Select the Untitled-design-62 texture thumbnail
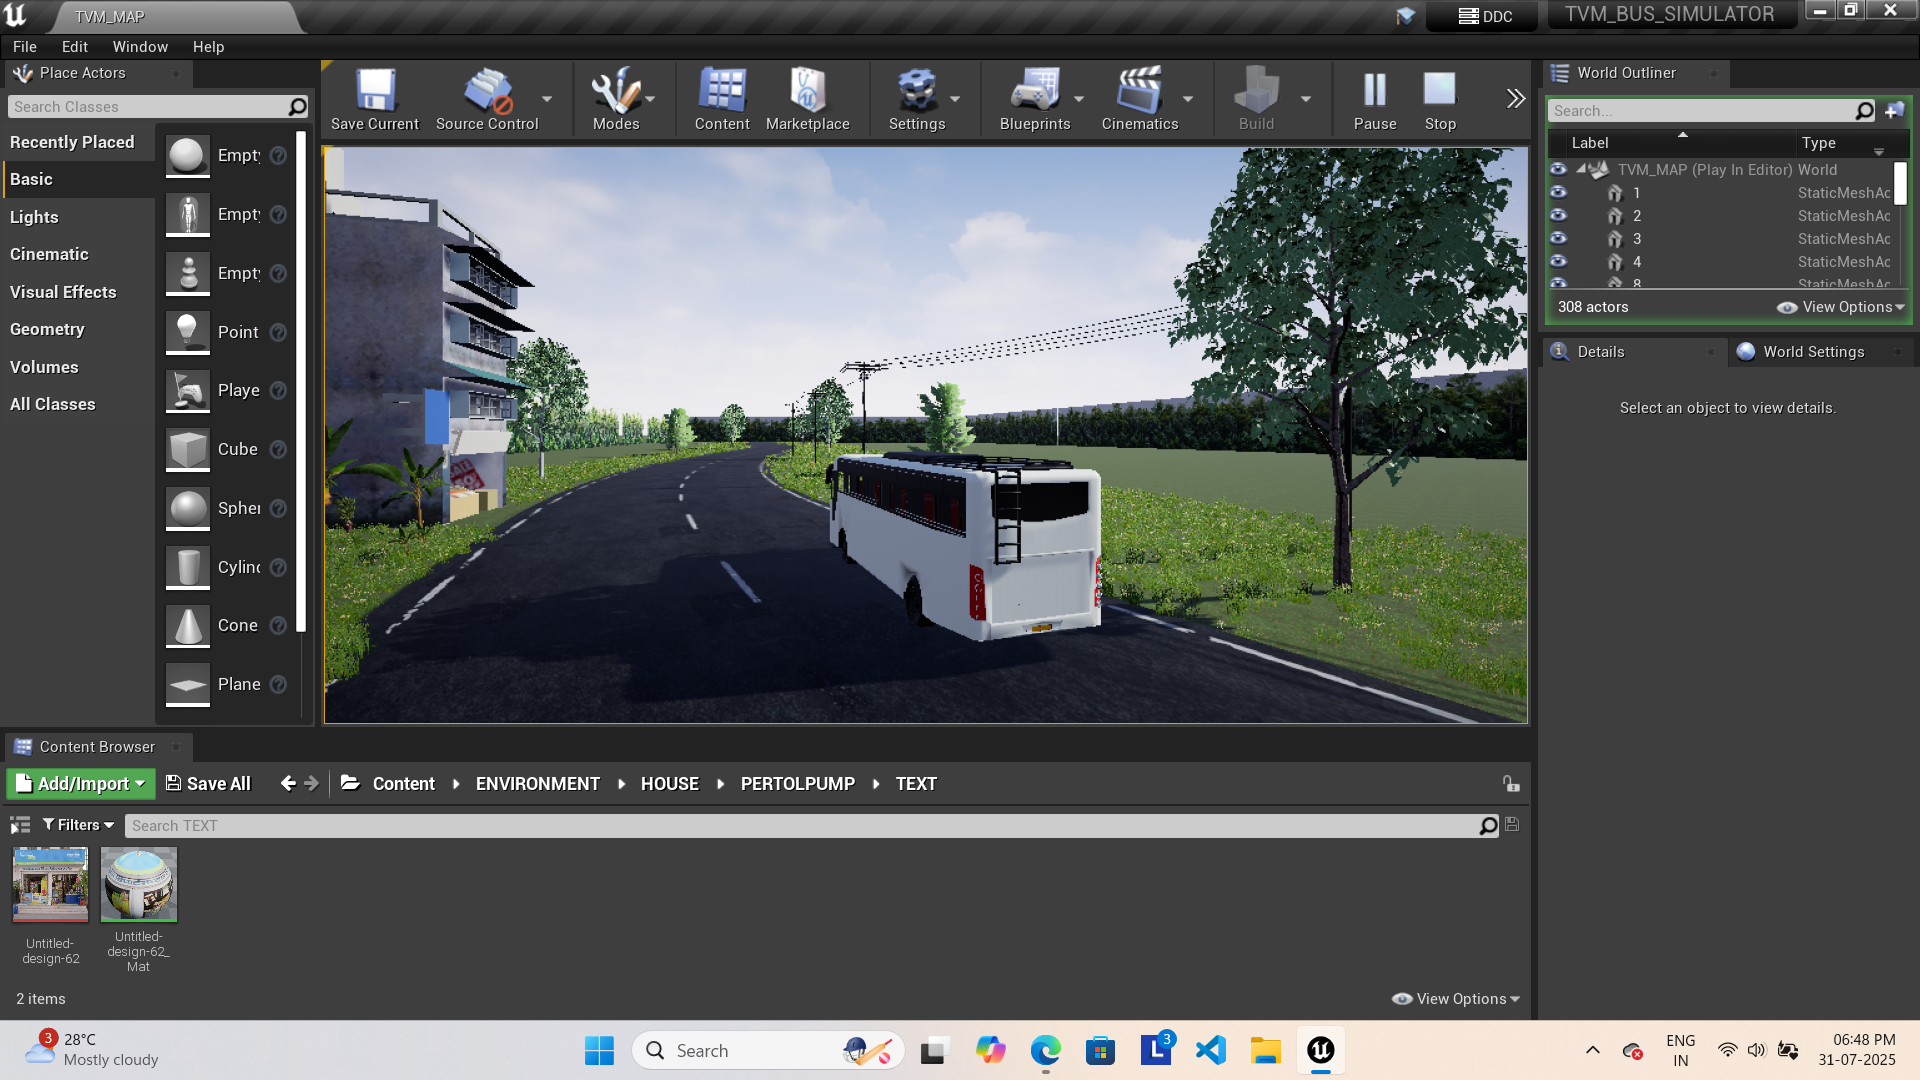1920x1080 pixels. pyautogui.click(x=50, y=884)
